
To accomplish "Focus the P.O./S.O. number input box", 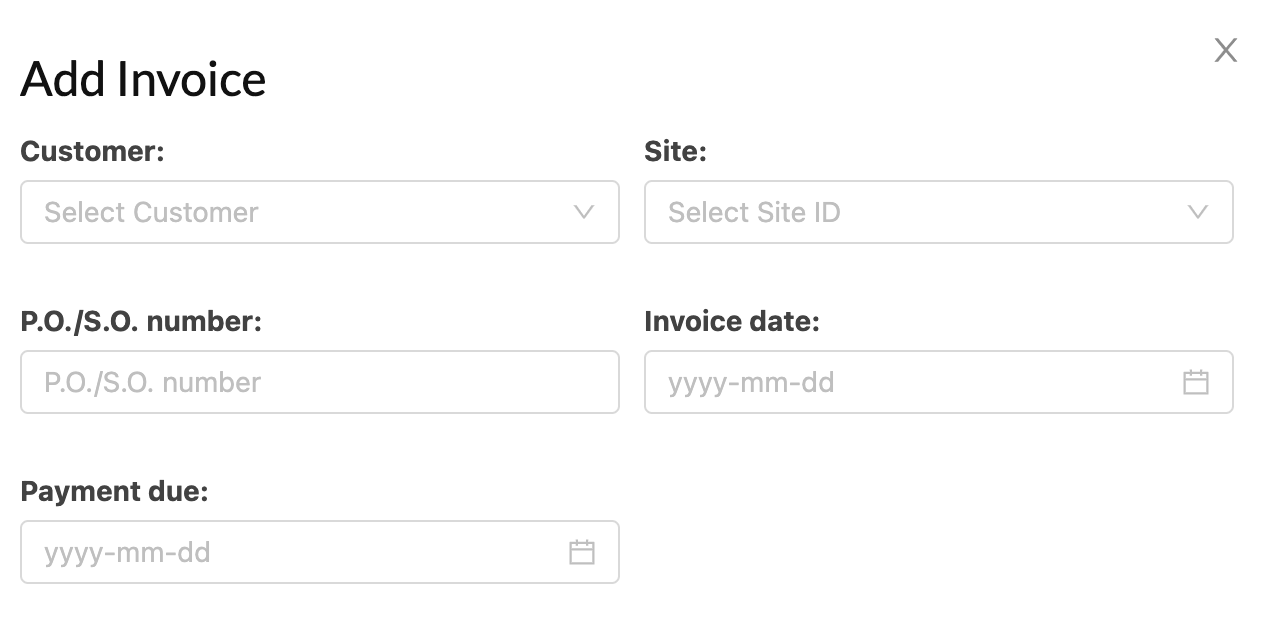I will [320, 382].
